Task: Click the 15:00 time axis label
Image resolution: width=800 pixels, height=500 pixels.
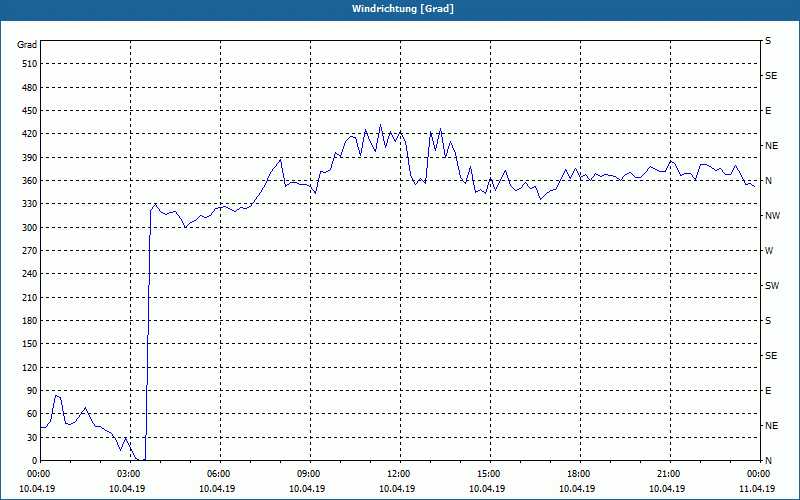Action: pos(488,474)
